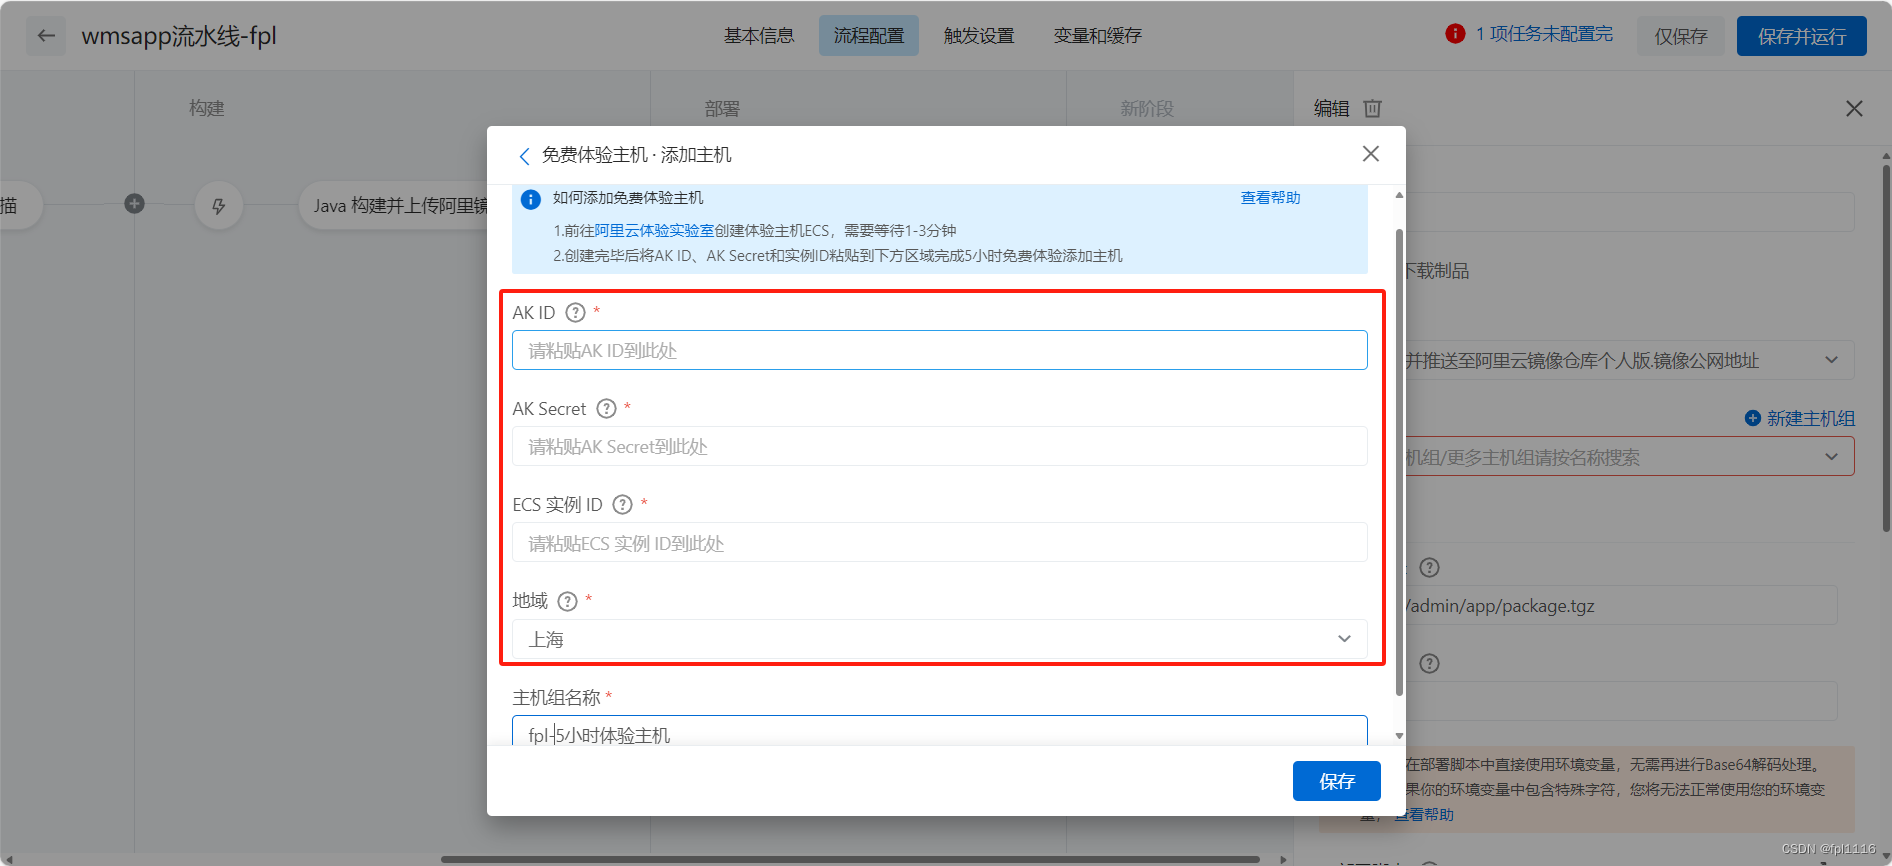This screenshot has height=866, width=1892.
Task: Click 仅保存 button
Action: [1680, 36]
